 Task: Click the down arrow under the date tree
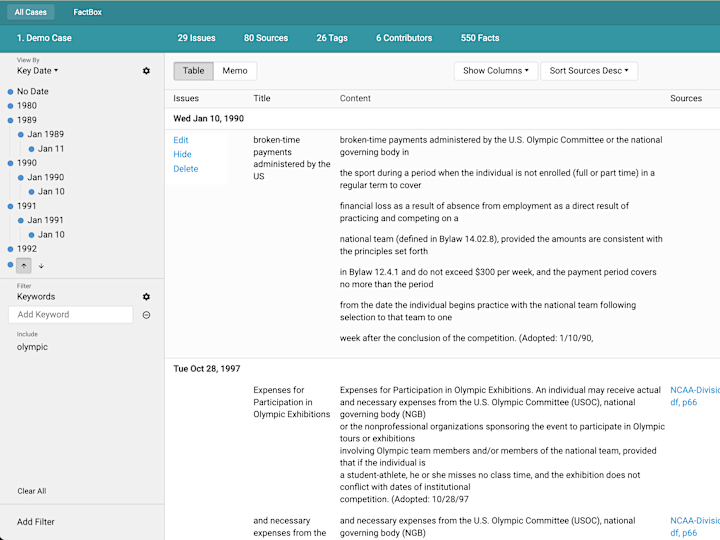click(41, 266)
